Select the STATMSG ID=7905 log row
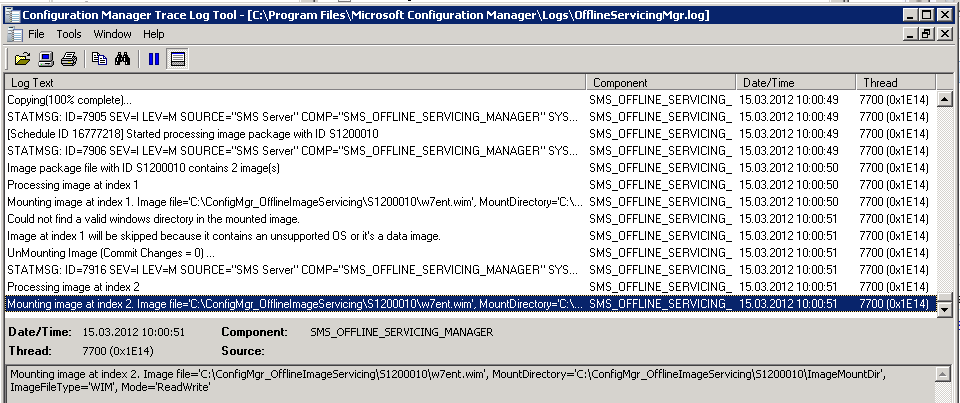The image size is (960, 403). 471,116
